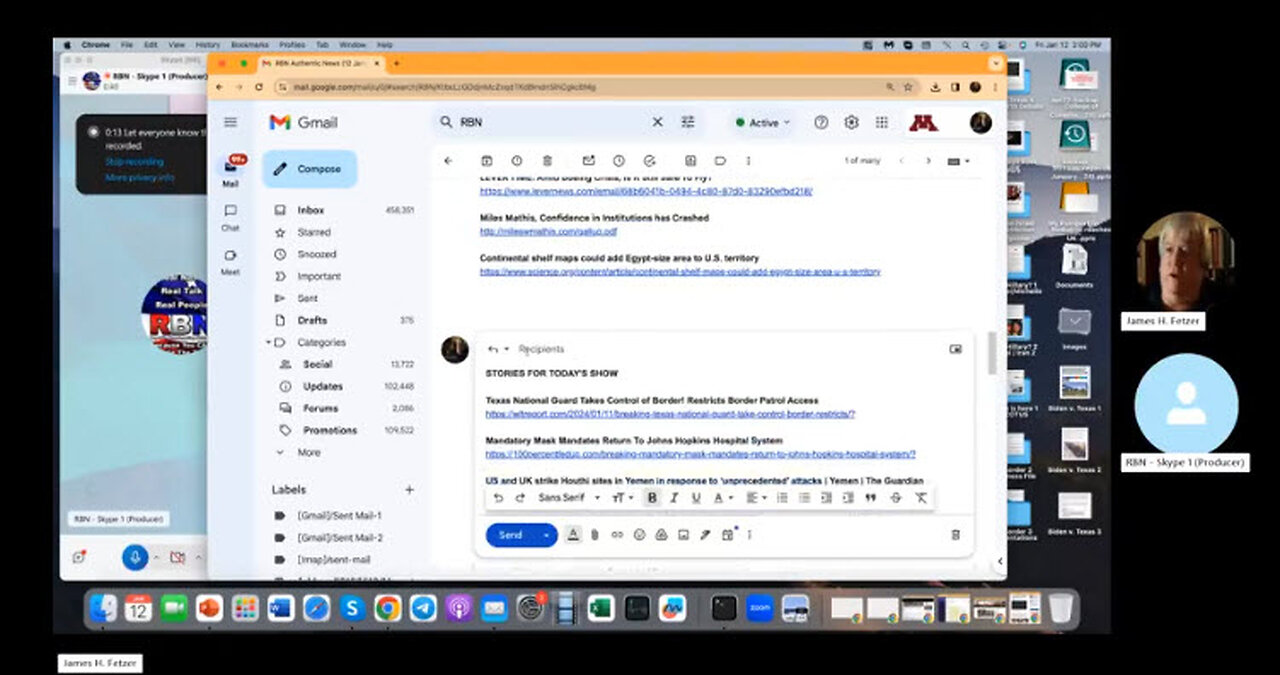Open the 100percentfedup mask mandates link
1280x675 pixels.
700,454
